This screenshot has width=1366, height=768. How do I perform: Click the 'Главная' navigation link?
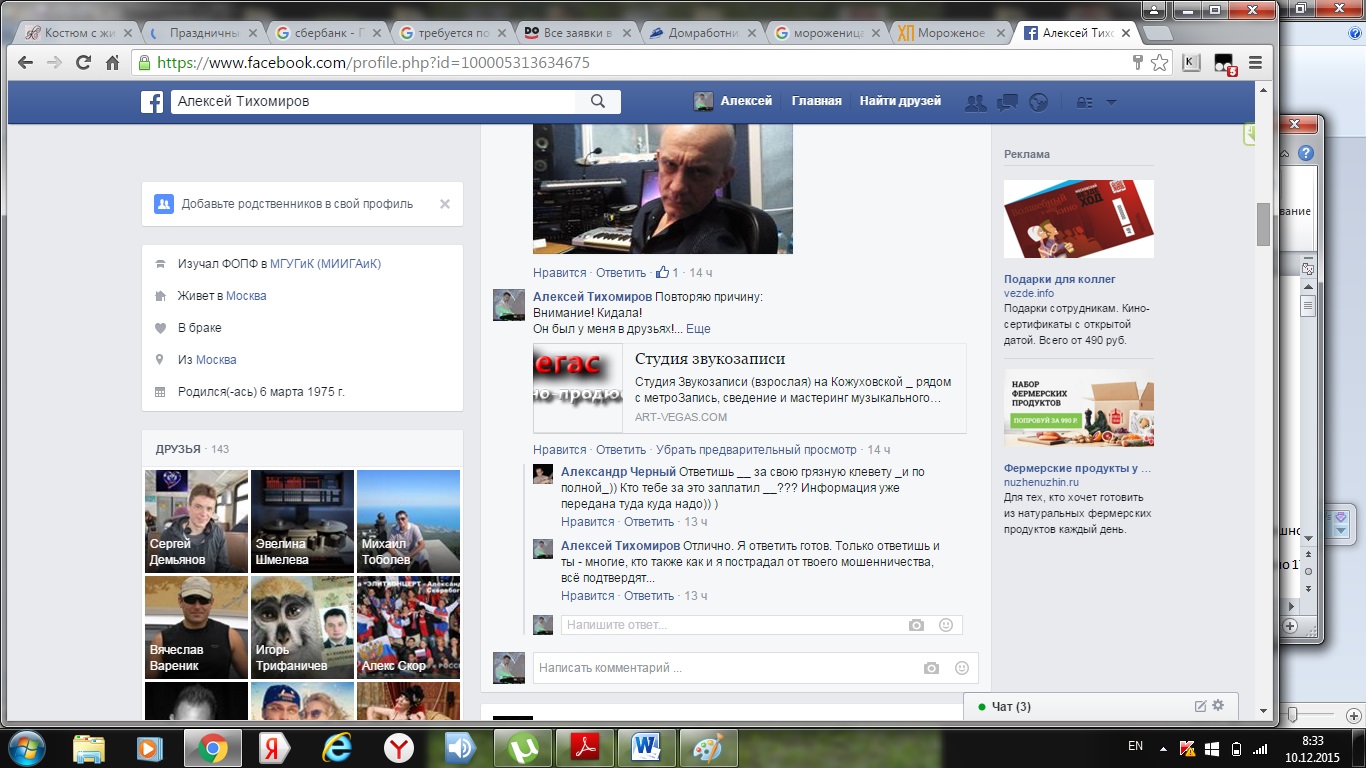pos(816,101)
